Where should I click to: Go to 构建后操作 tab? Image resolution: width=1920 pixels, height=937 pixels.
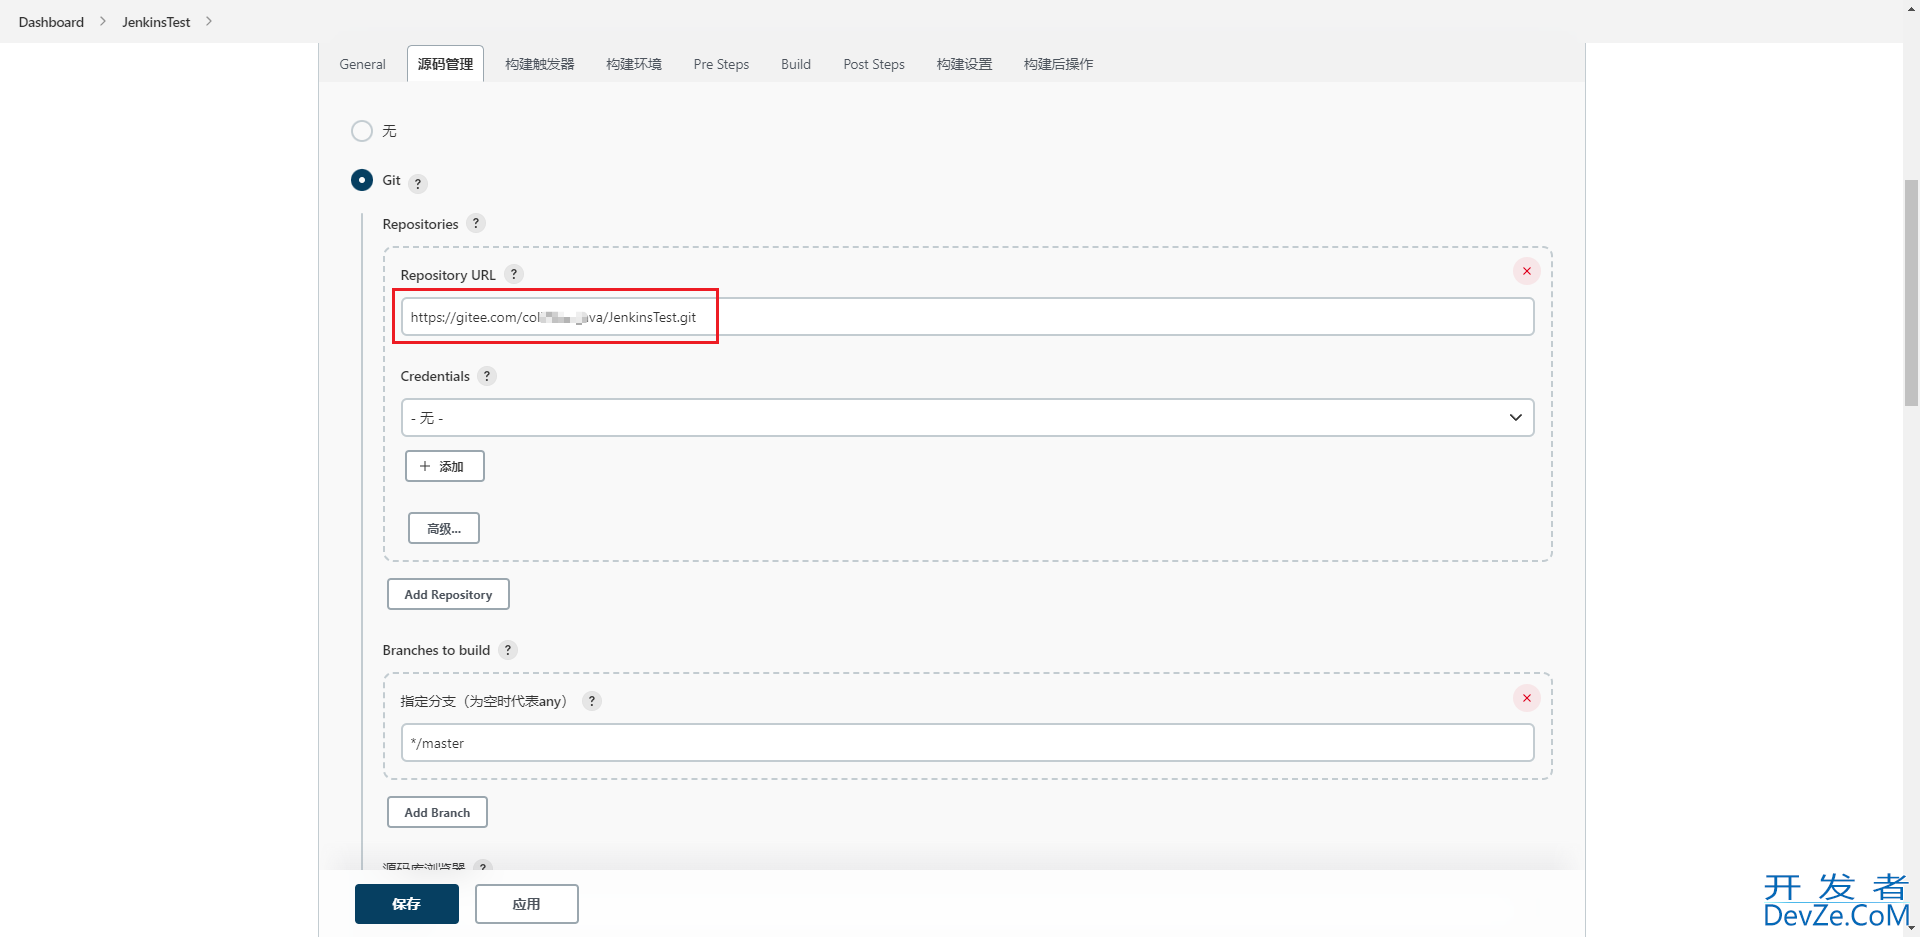point(1058,64)
